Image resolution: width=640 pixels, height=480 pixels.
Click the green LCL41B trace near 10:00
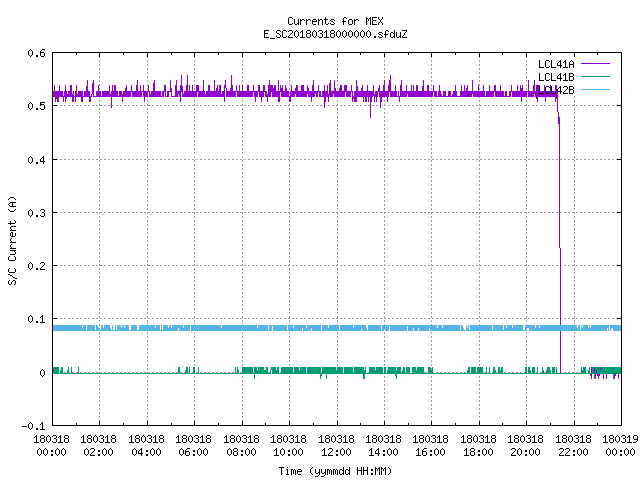pos(289,370)
